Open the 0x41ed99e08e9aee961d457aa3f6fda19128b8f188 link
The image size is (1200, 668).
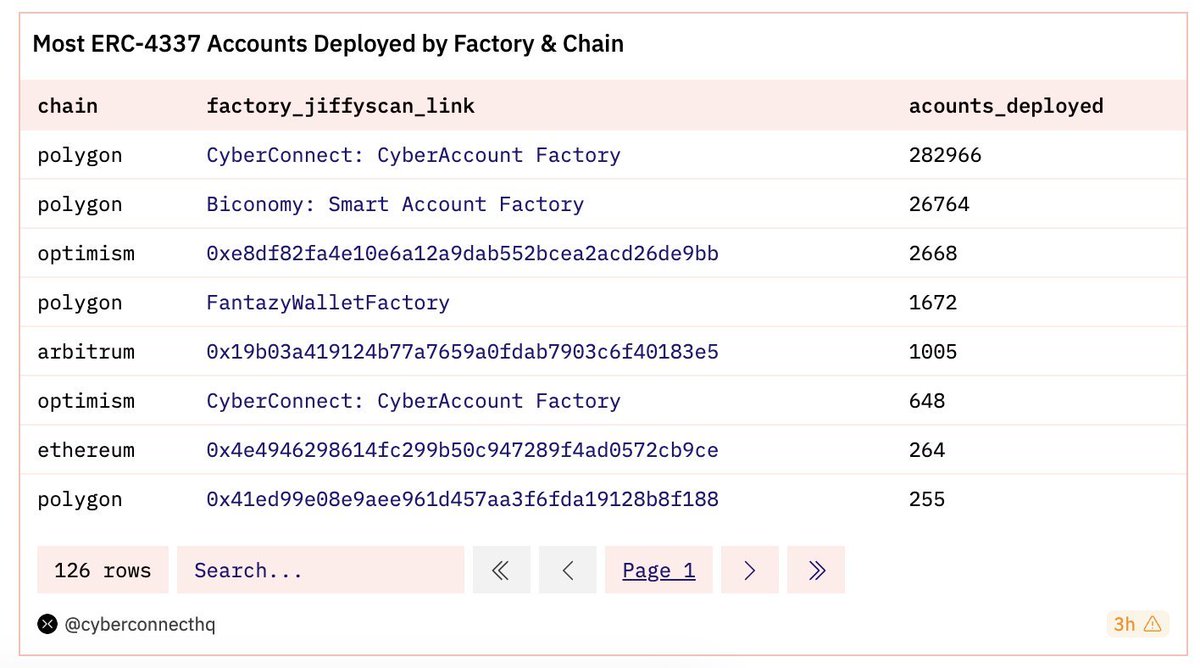(462, 499)
